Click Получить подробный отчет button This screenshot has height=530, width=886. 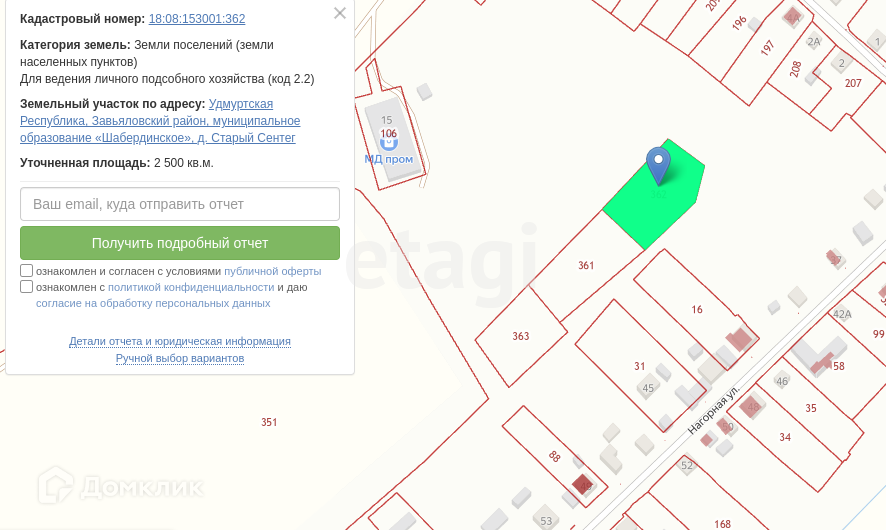[x=180, y=243]
